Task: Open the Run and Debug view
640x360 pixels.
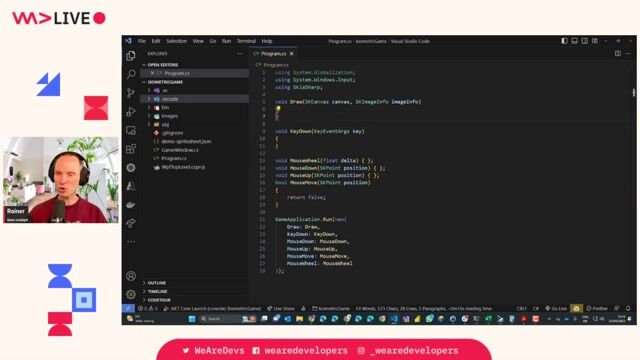Action: coord(131,111)
